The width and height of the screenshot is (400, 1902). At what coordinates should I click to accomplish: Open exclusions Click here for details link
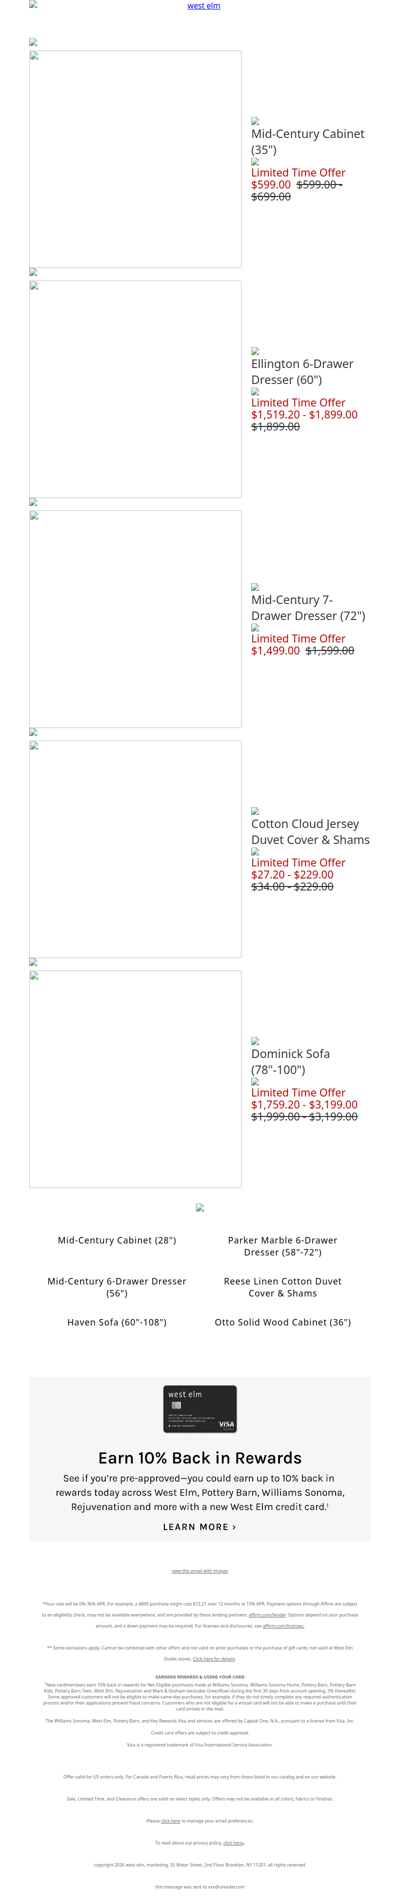coord(214,1659)
